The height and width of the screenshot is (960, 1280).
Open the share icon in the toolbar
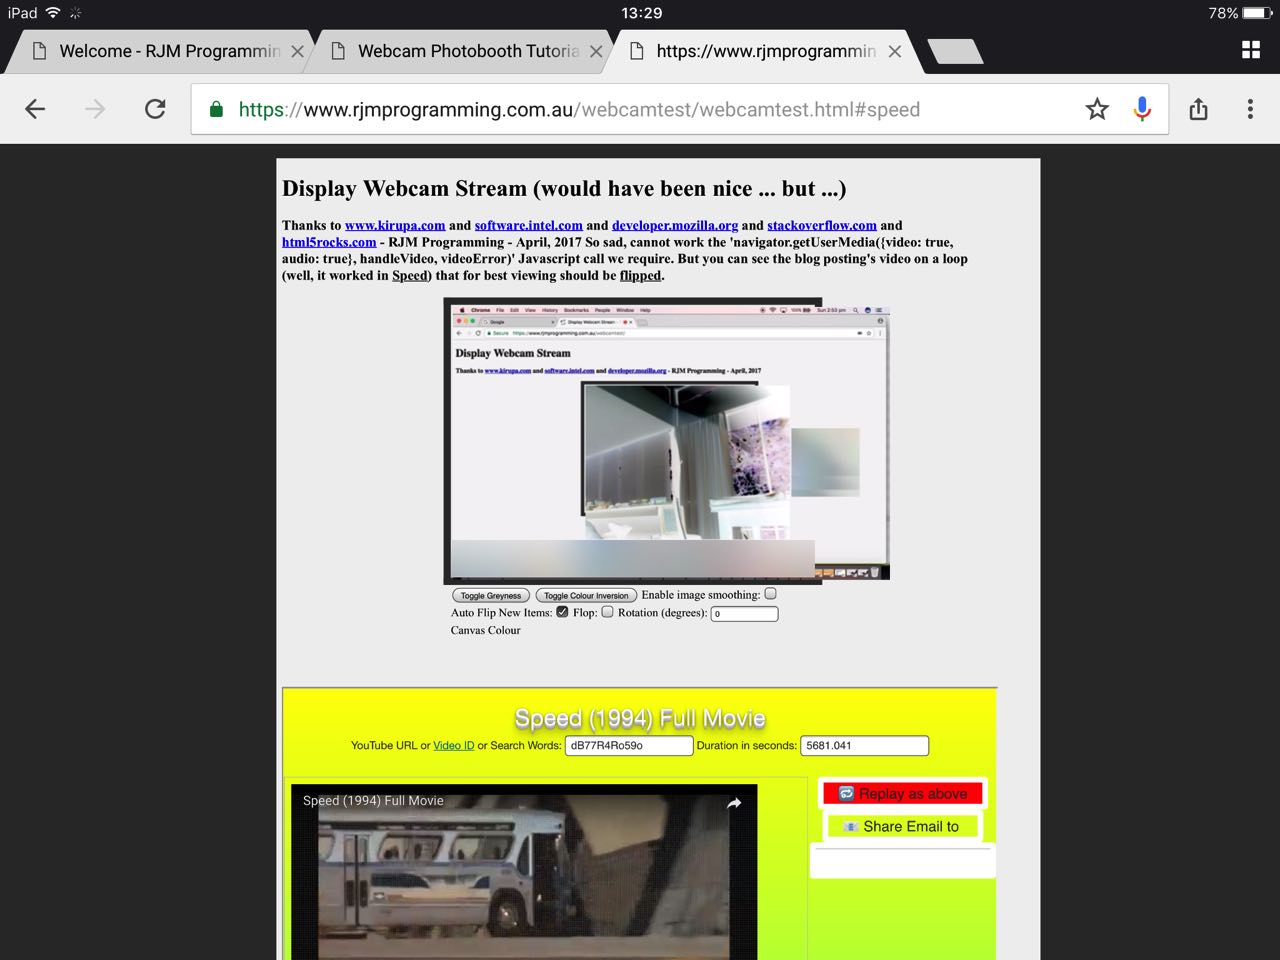coord(1198,109)
